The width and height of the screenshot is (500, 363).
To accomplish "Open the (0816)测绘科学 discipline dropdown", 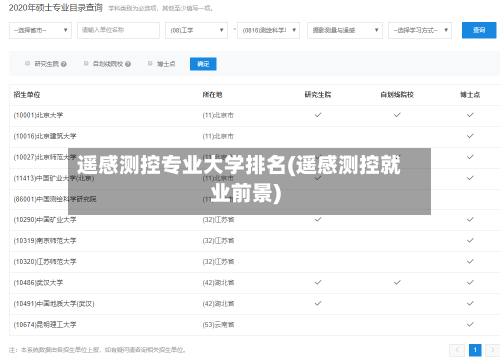I will click(x=268, y=30).
